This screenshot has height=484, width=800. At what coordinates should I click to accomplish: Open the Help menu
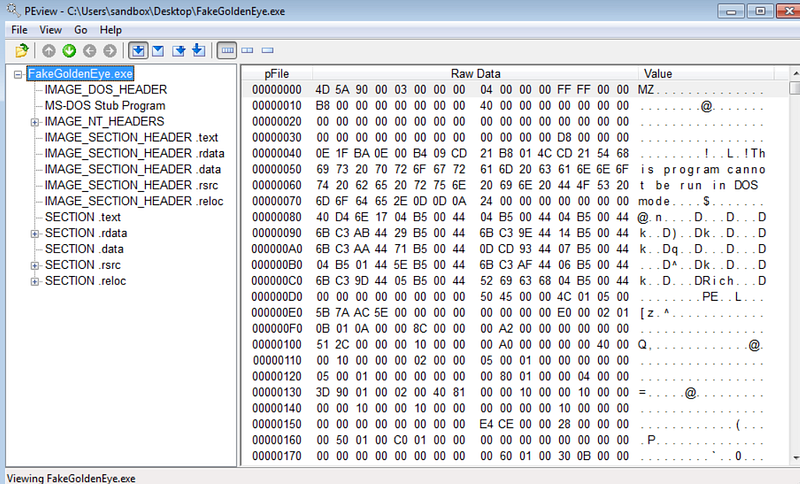111,30
